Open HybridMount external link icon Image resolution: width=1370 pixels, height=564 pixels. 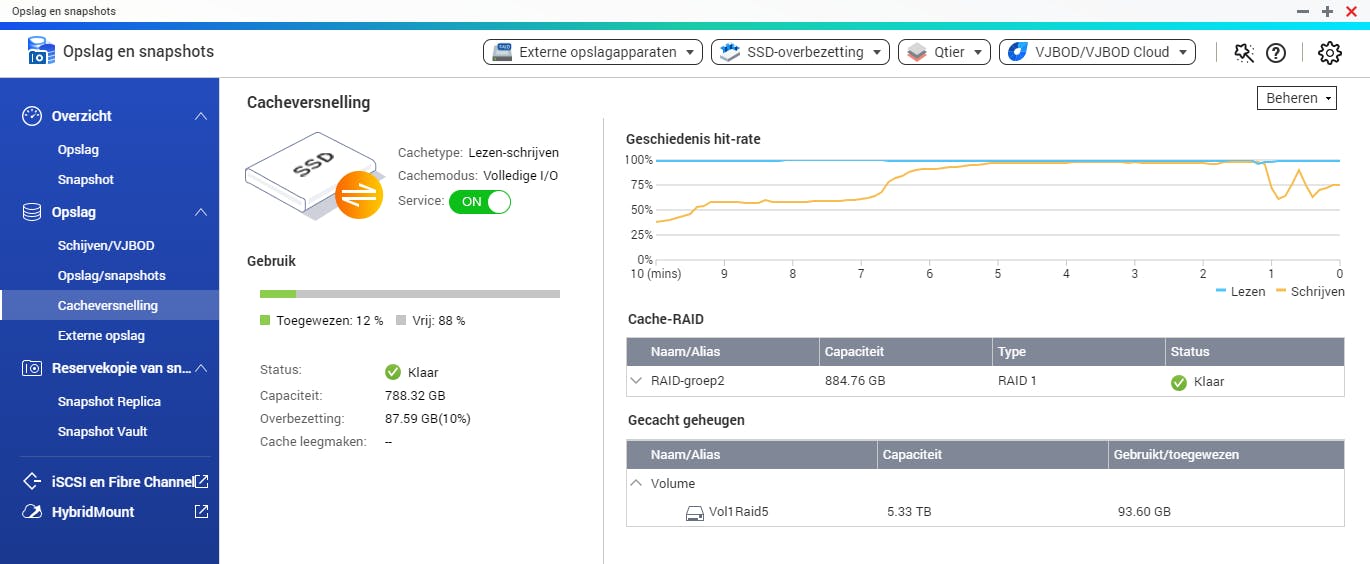point(202,512)
